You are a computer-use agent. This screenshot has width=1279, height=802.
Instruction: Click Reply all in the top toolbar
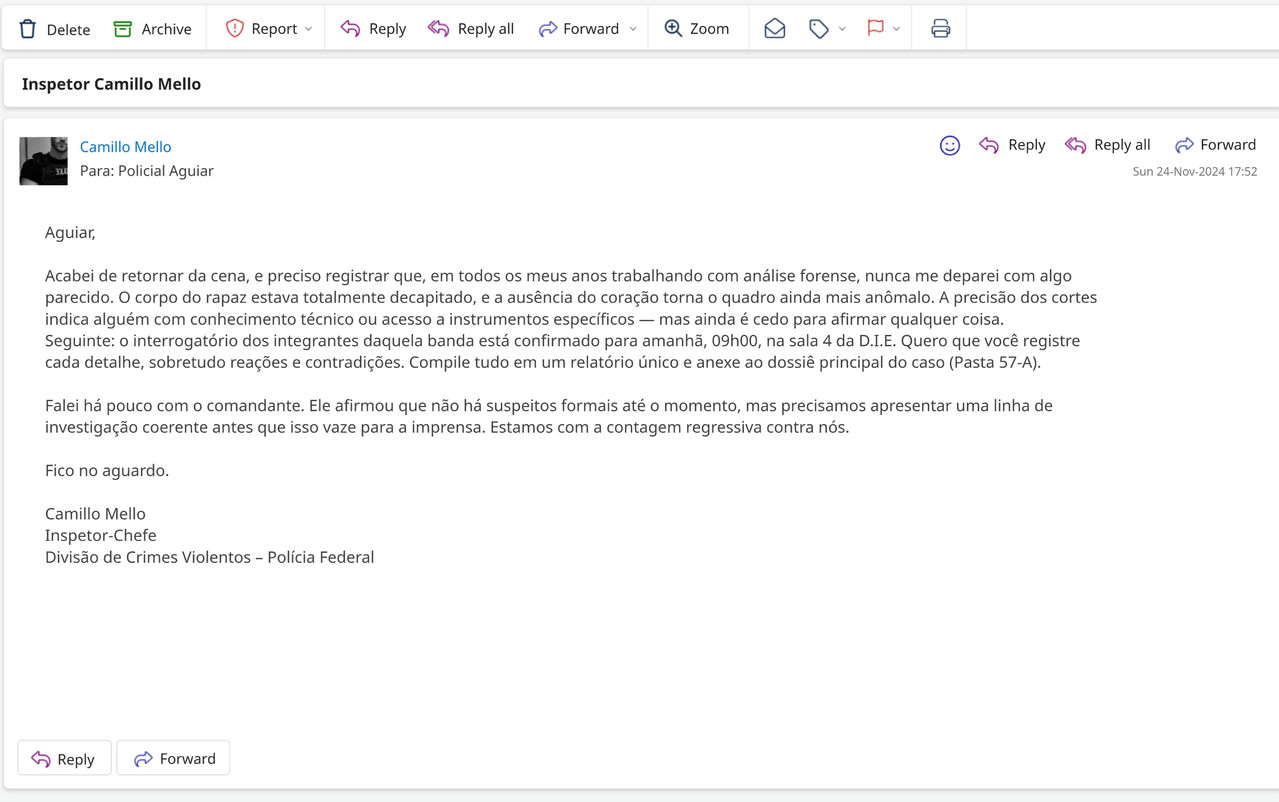point(471,29)
